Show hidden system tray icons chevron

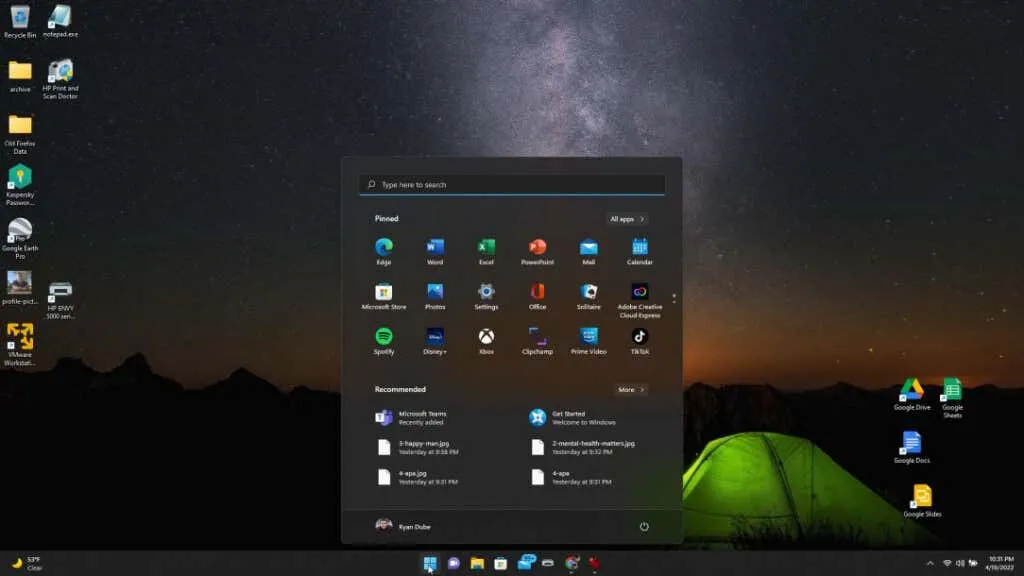coord(930,564)
